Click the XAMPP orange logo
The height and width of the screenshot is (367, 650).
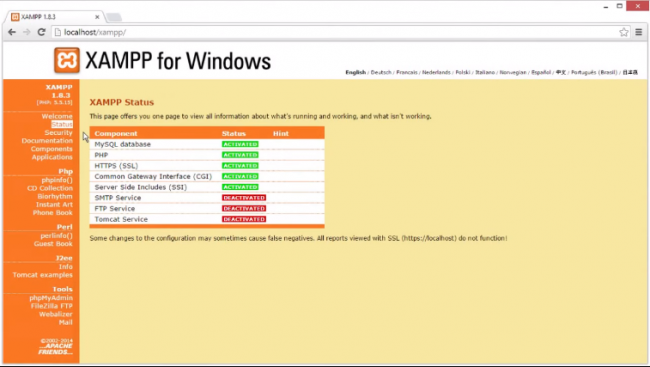pos(67,60)
